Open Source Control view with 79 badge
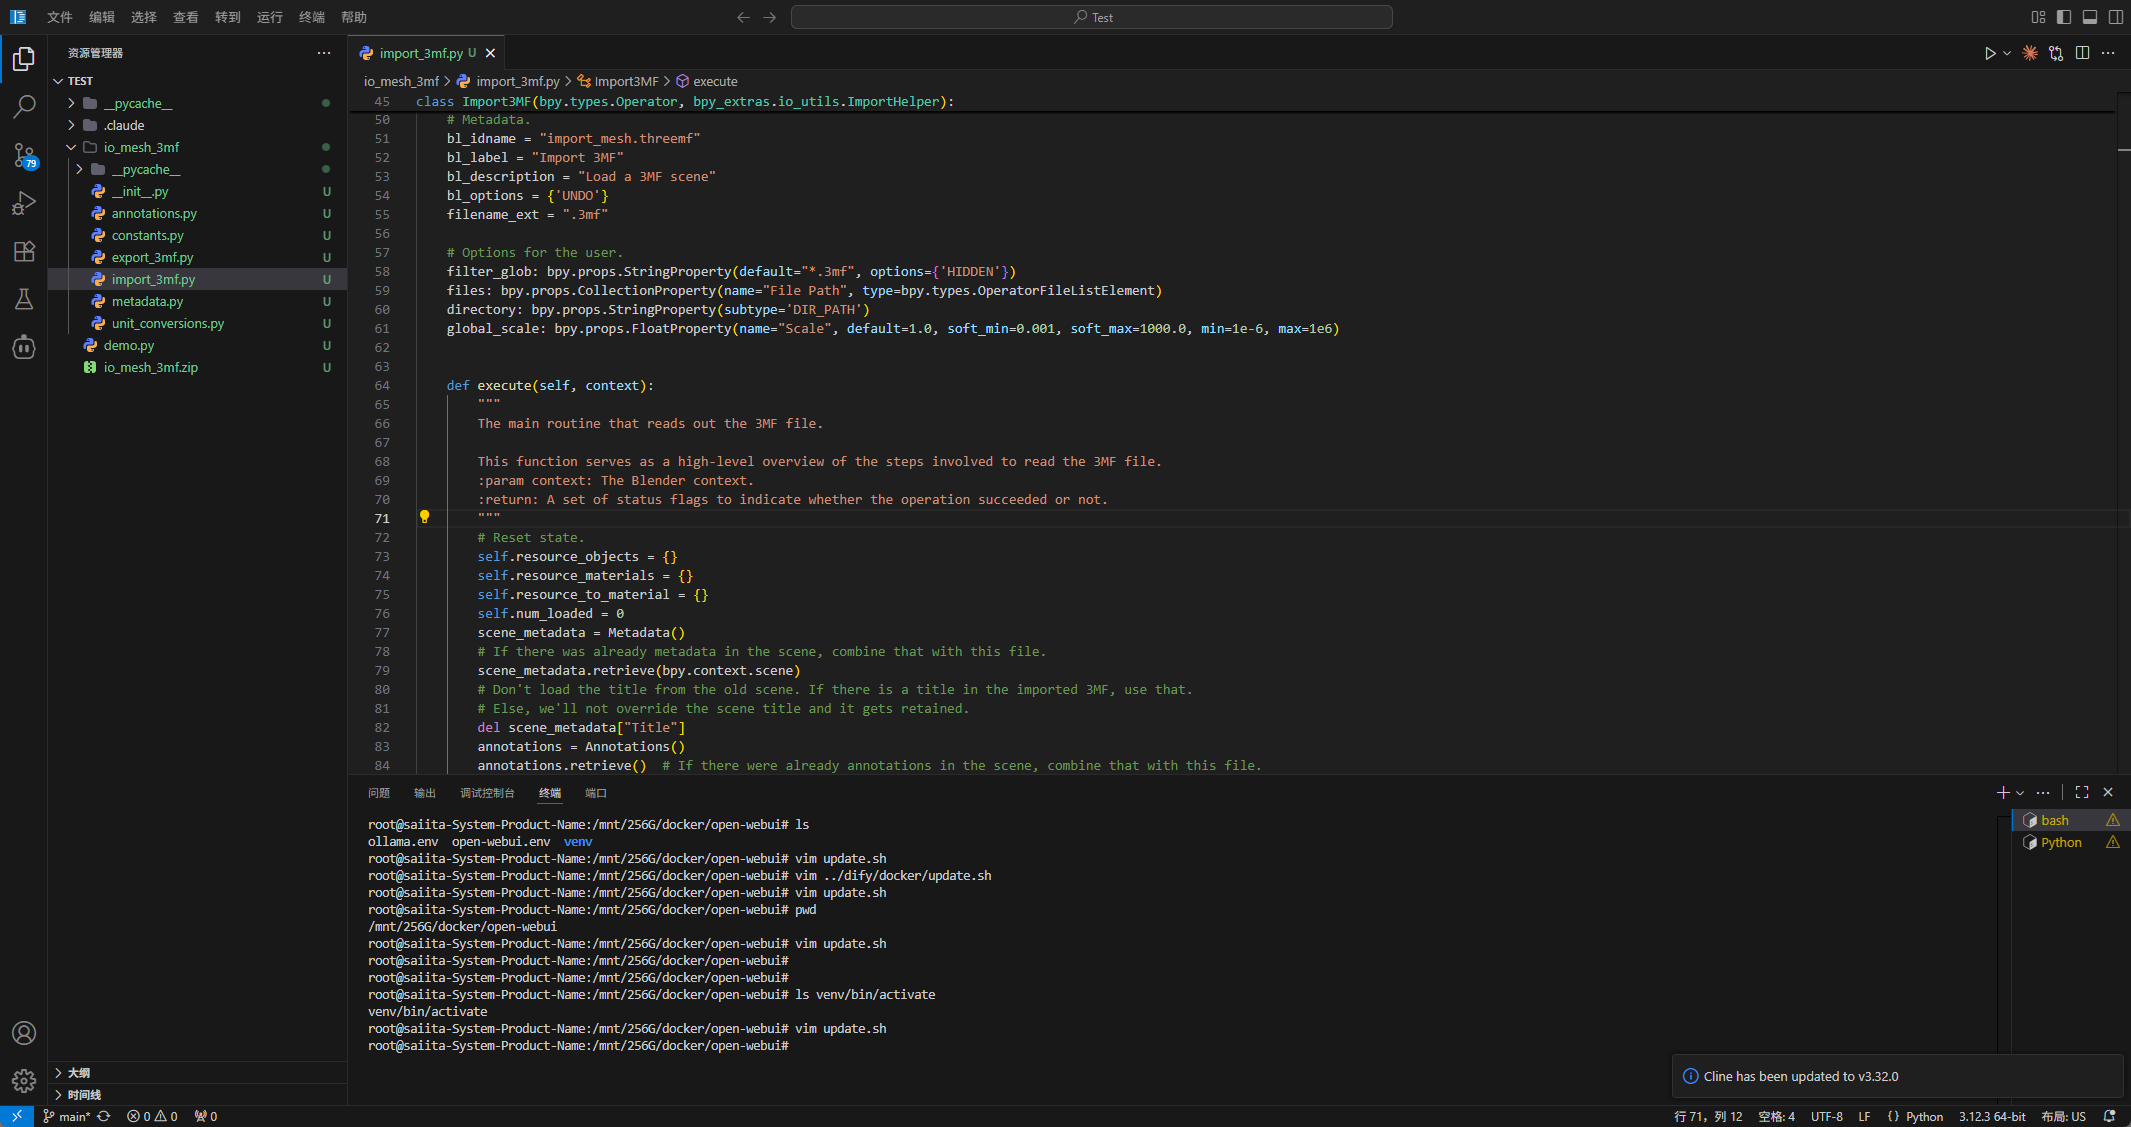 tap(24, 155)
